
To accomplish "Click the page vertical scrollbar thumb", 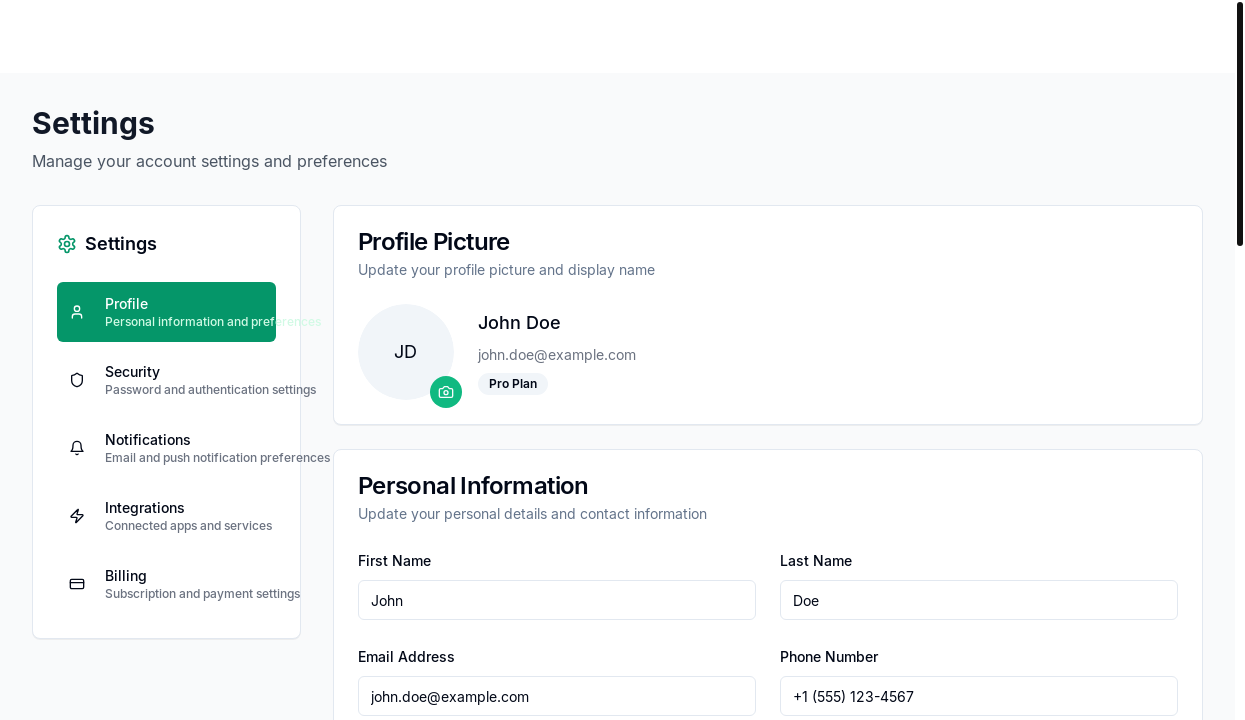I will [x=1240, y=124].
